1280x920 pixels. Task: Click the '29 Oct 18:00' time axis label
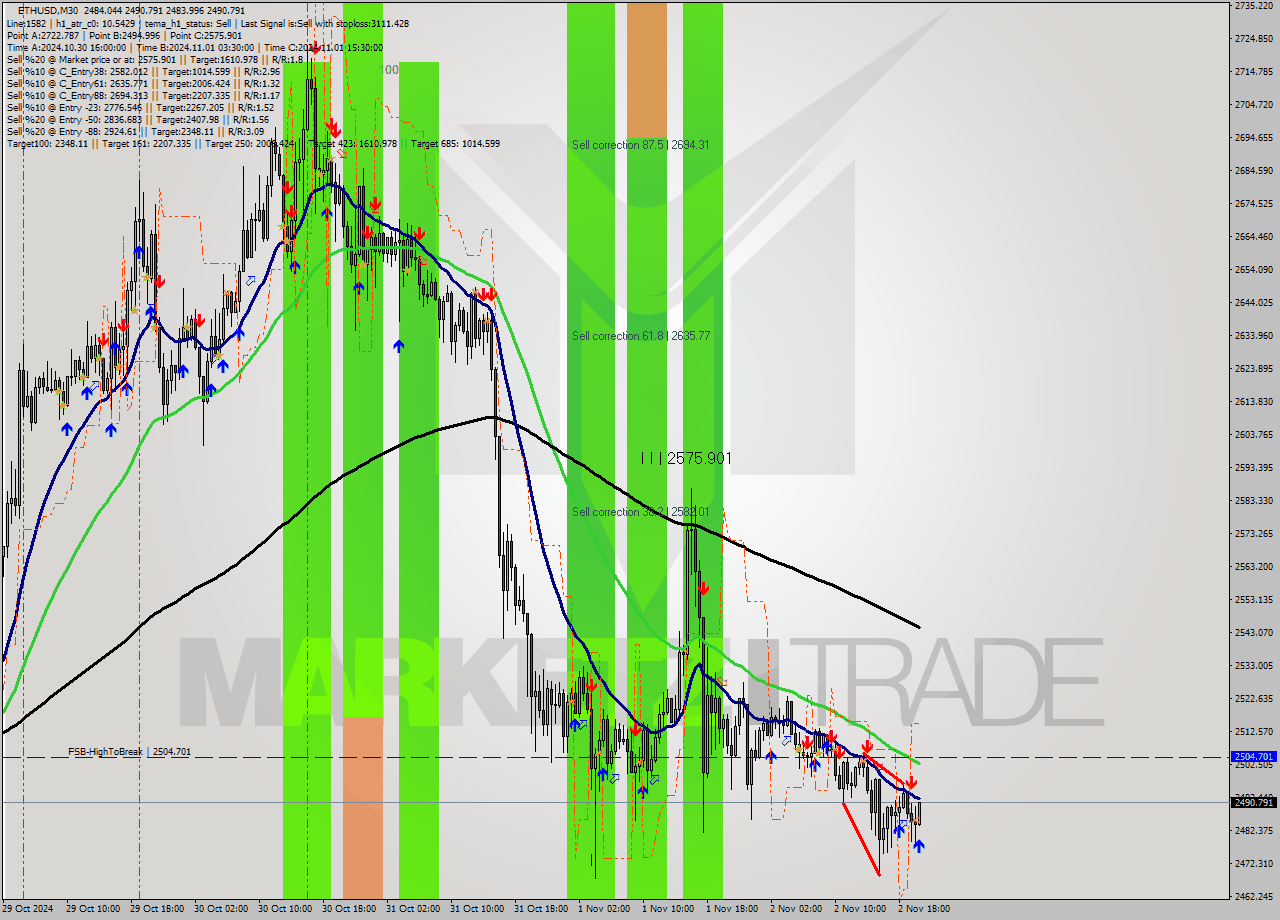click(155, 909)
